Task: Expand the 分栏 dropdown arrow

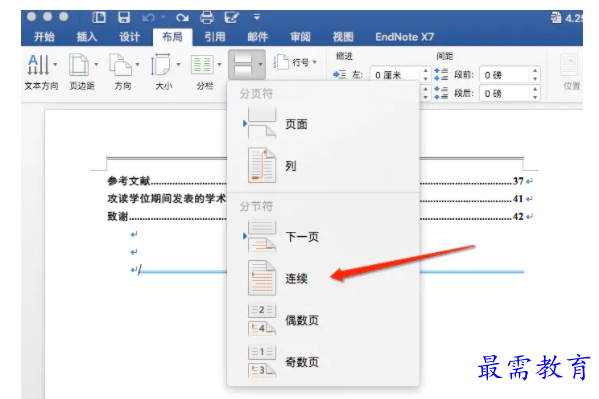Action: (x=219, y=65)
